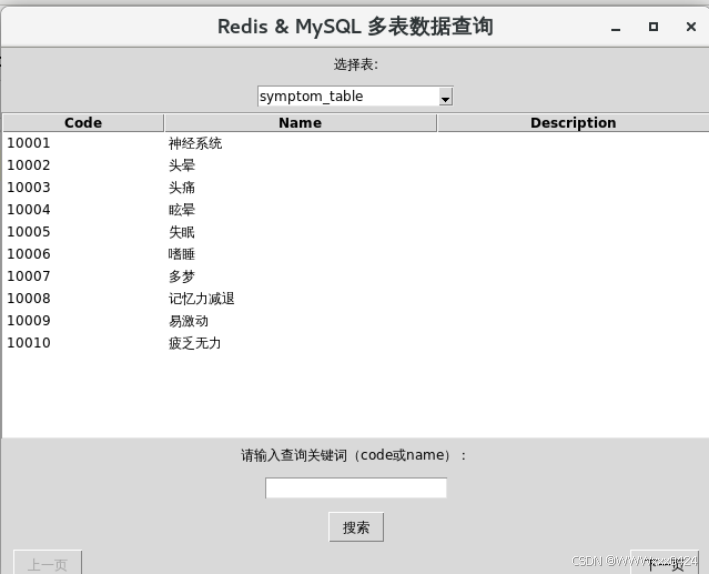Click the name cell 记忆力减退
Image resolution: width=710 pixels, height=574 pixels.
pyautogui.click(x=201, y=299)
